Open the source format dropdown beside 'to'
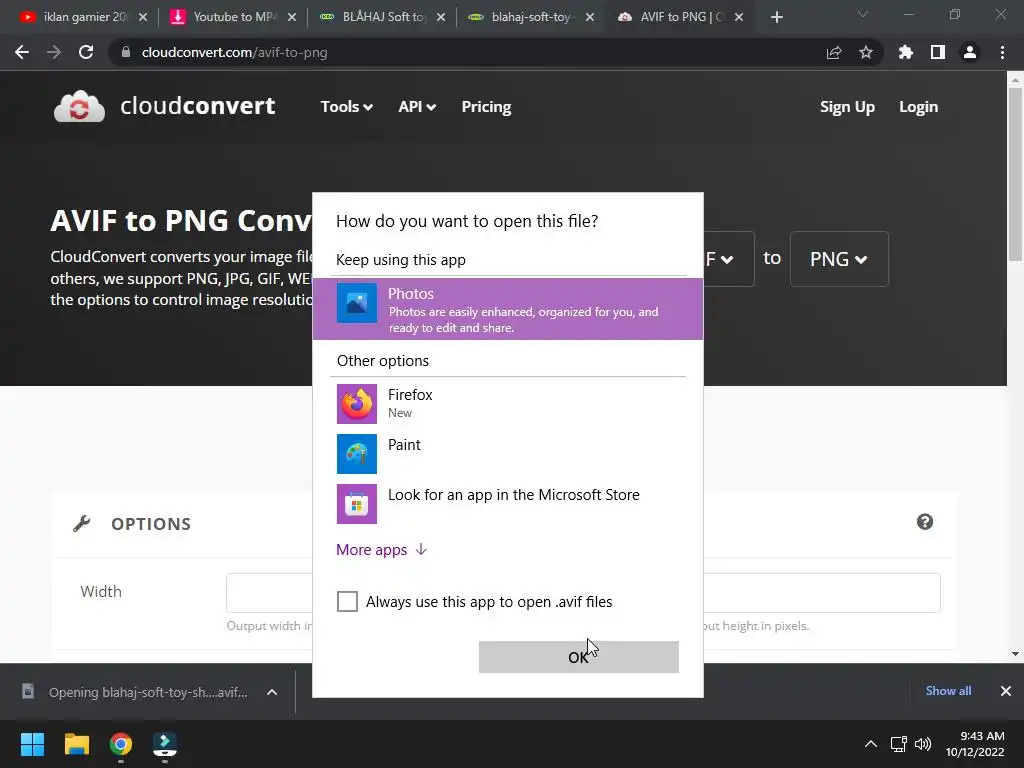Screen dimensions: 1024x768 point(729,259)
